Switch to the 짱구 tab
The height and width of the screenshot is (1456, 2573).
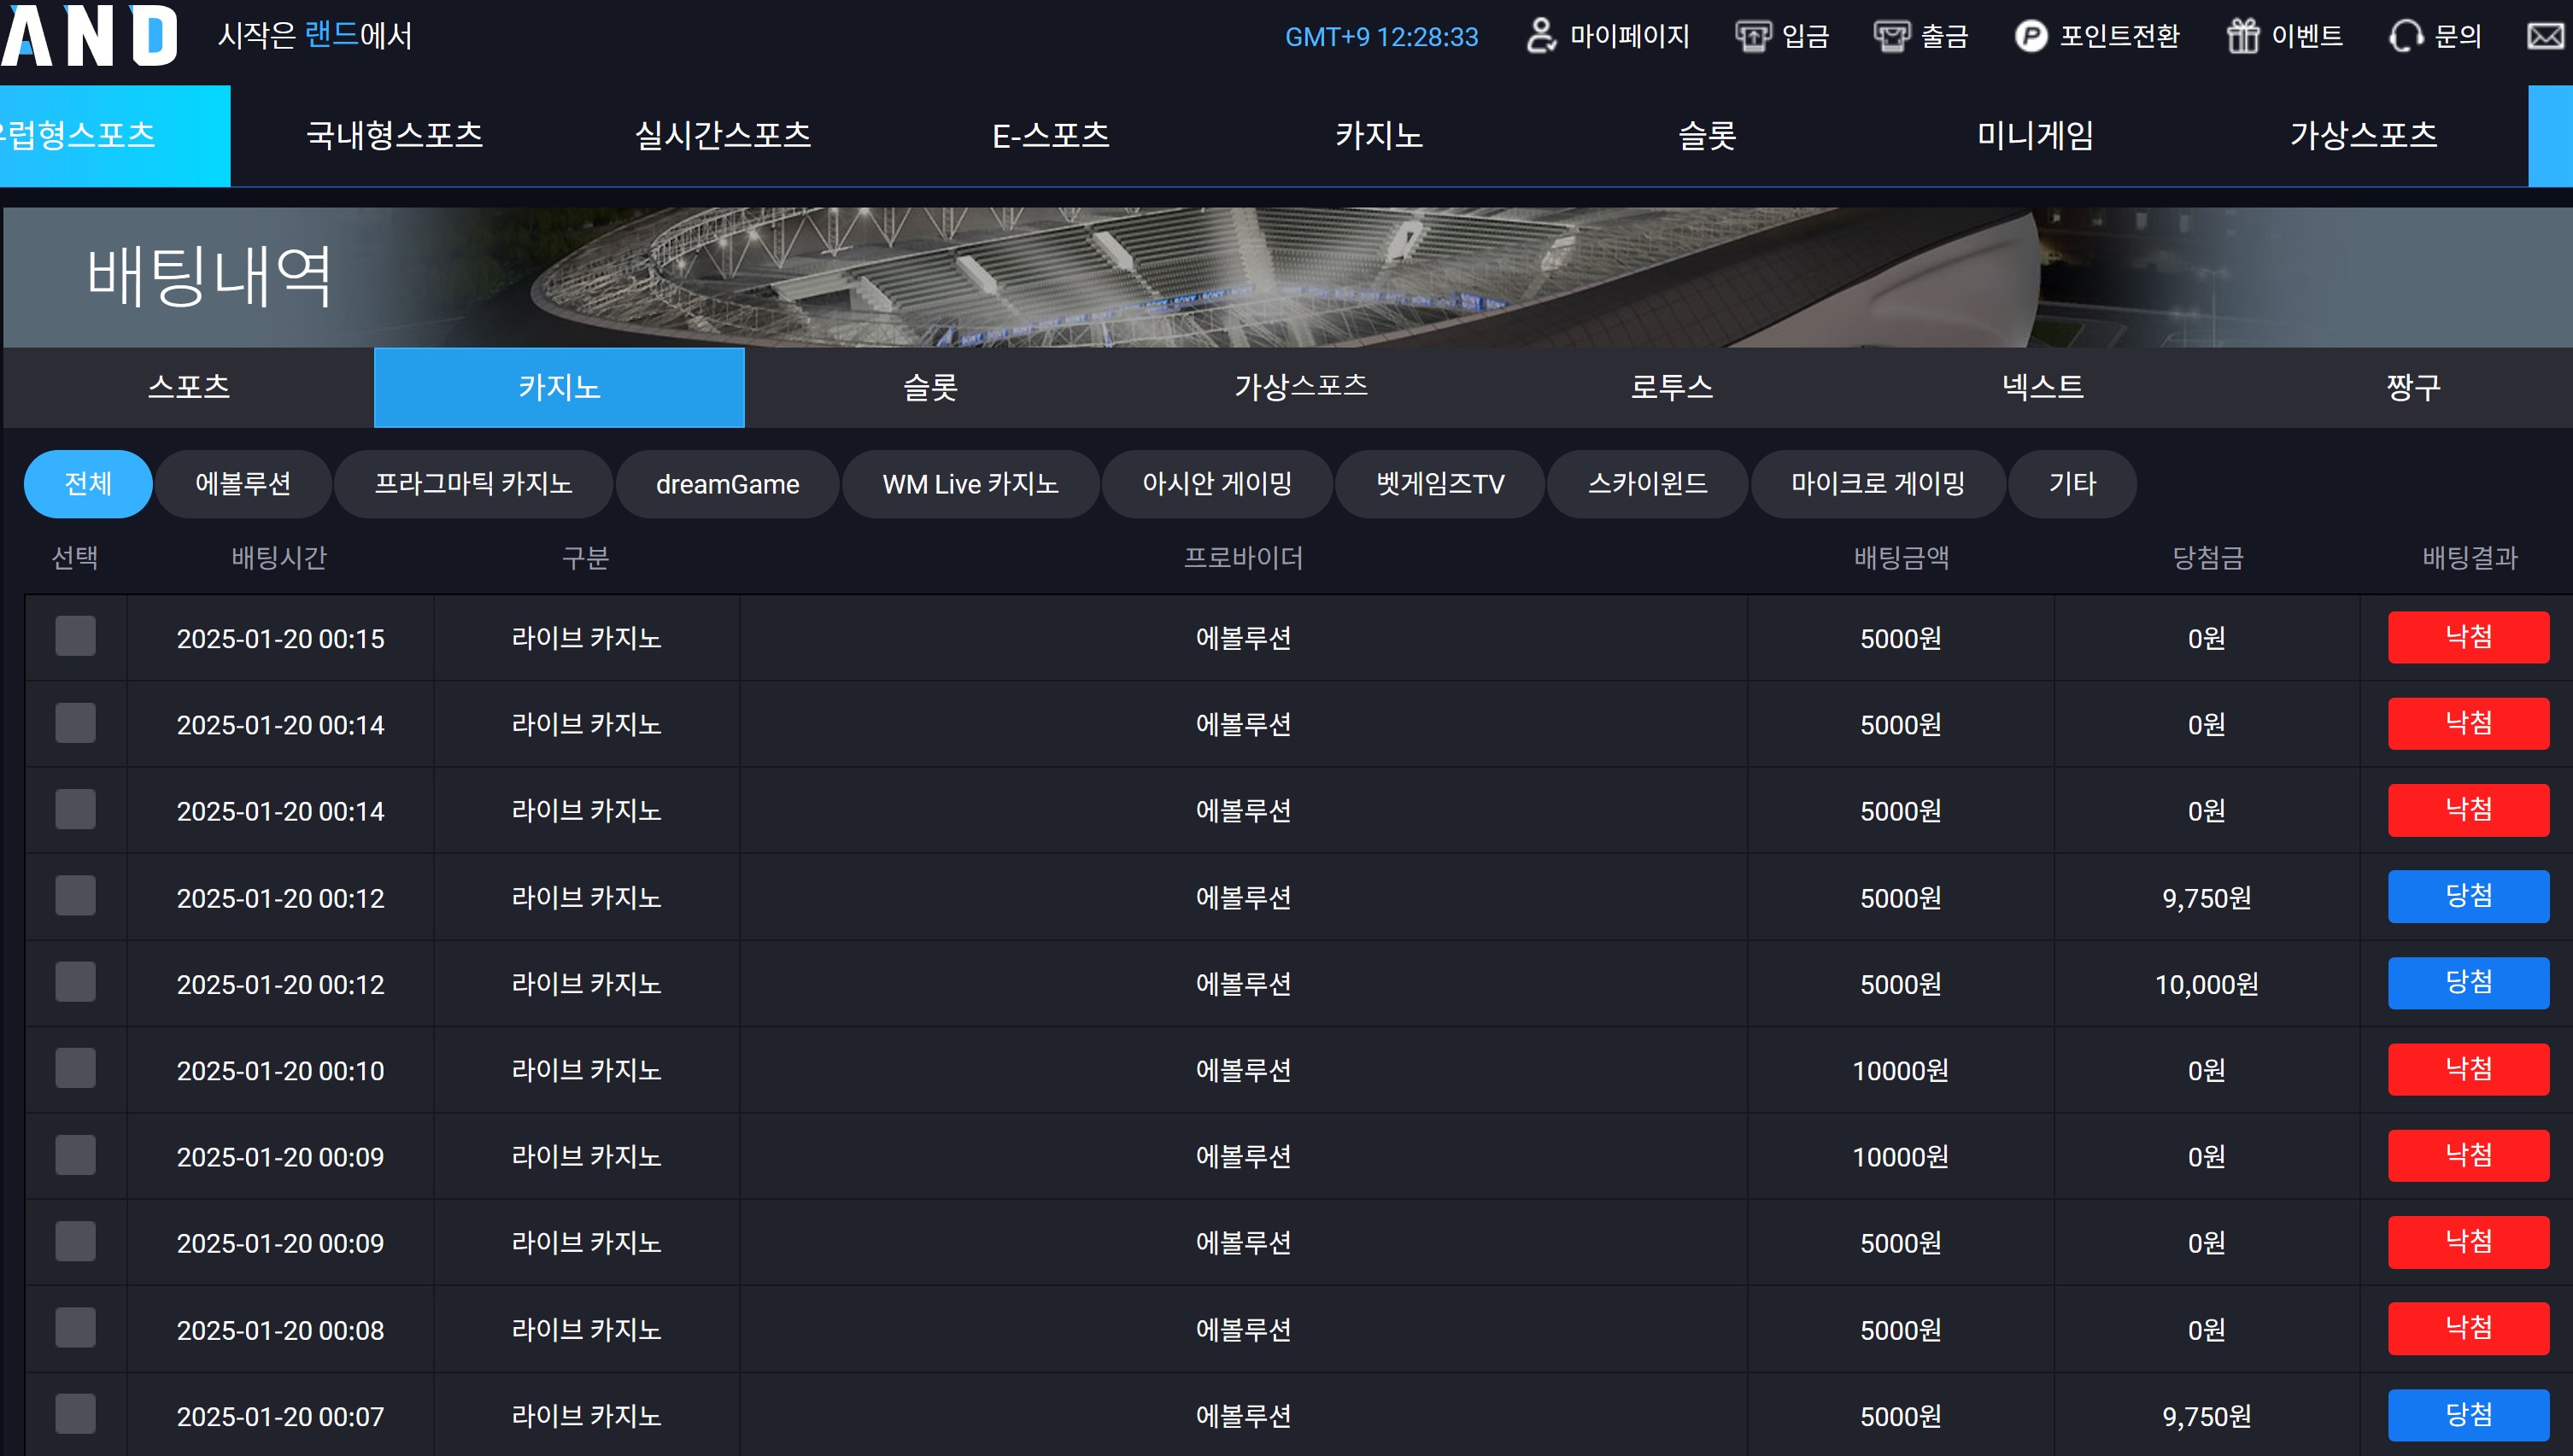tap(2413, 387)
